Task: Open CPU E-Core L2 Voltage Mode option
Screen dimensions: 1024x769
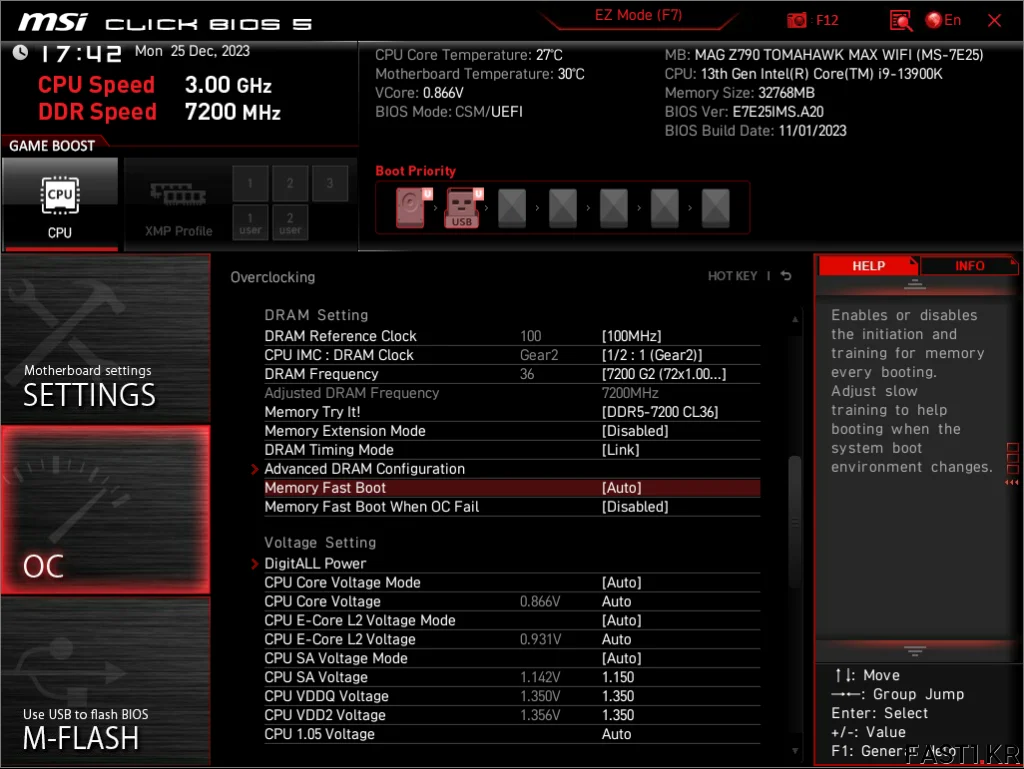Action: [x=512, y=620]
